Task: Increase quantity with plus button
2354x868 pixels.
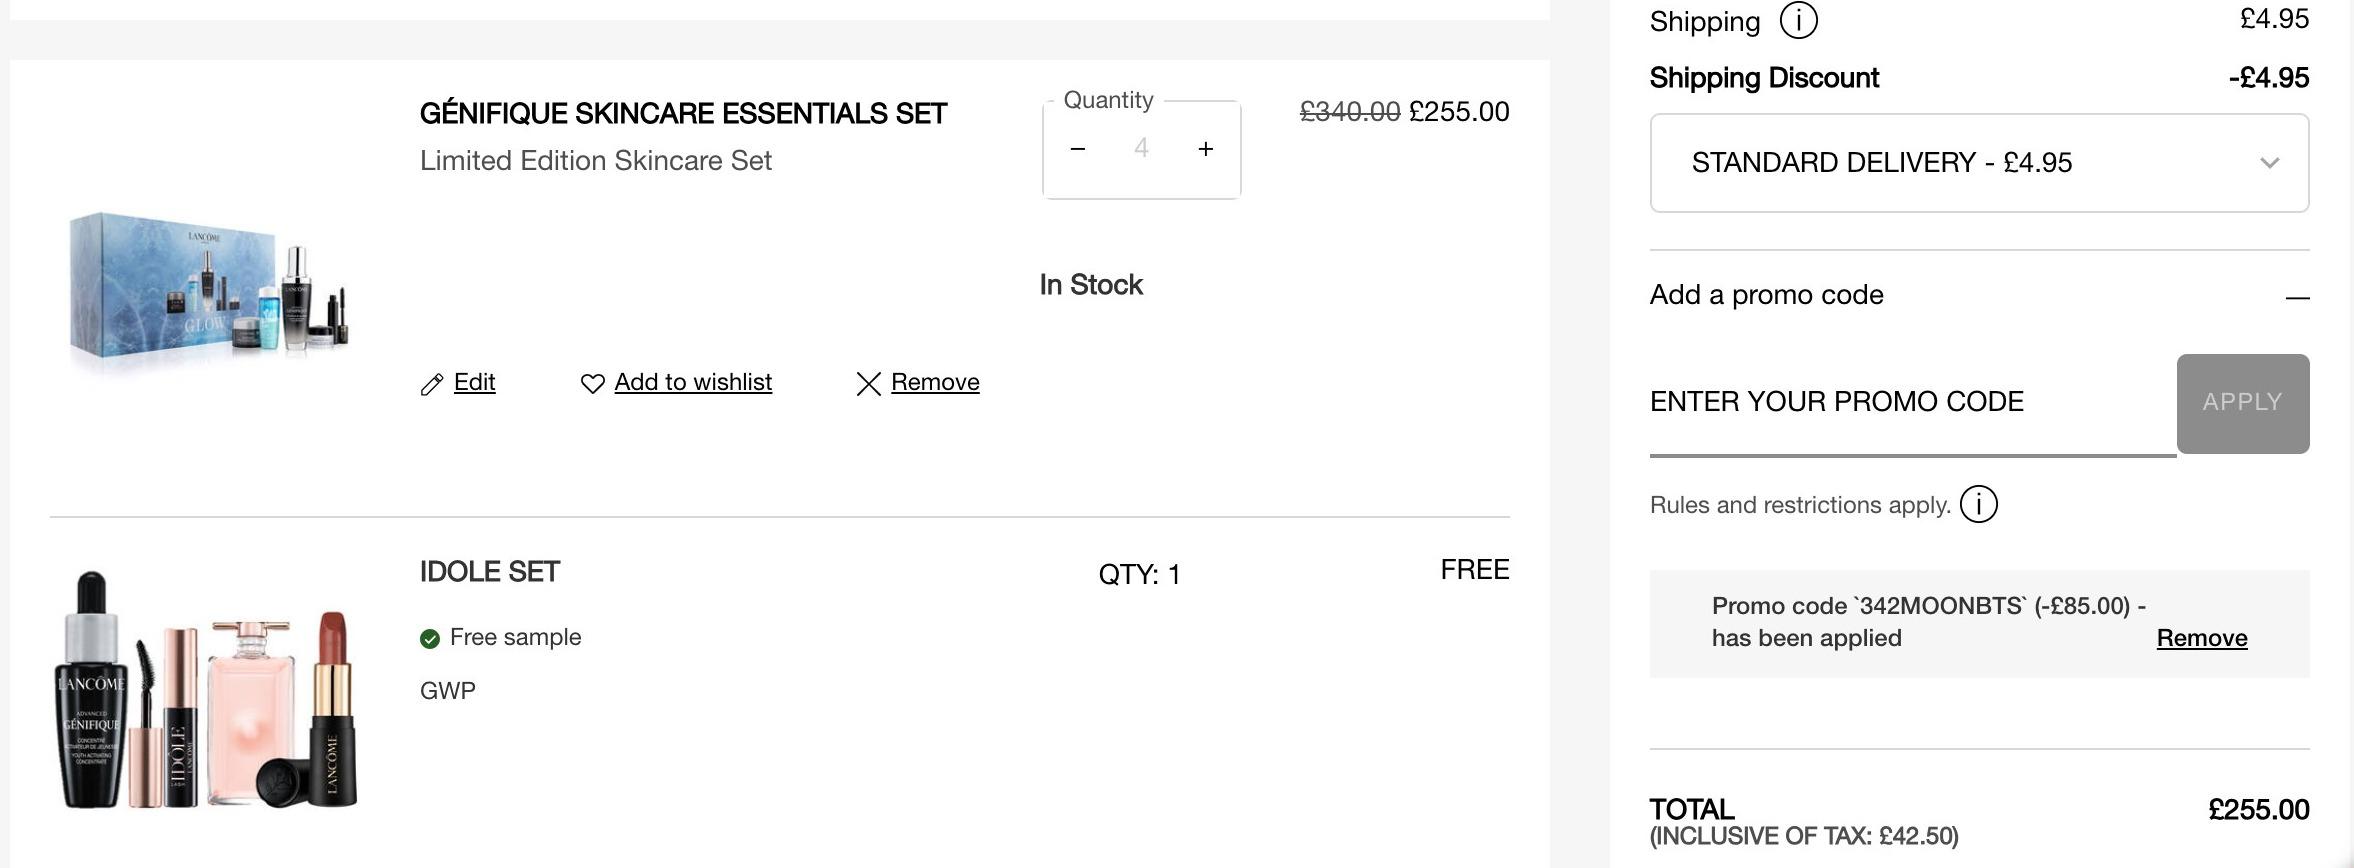Action: (x=1206, y=149)
